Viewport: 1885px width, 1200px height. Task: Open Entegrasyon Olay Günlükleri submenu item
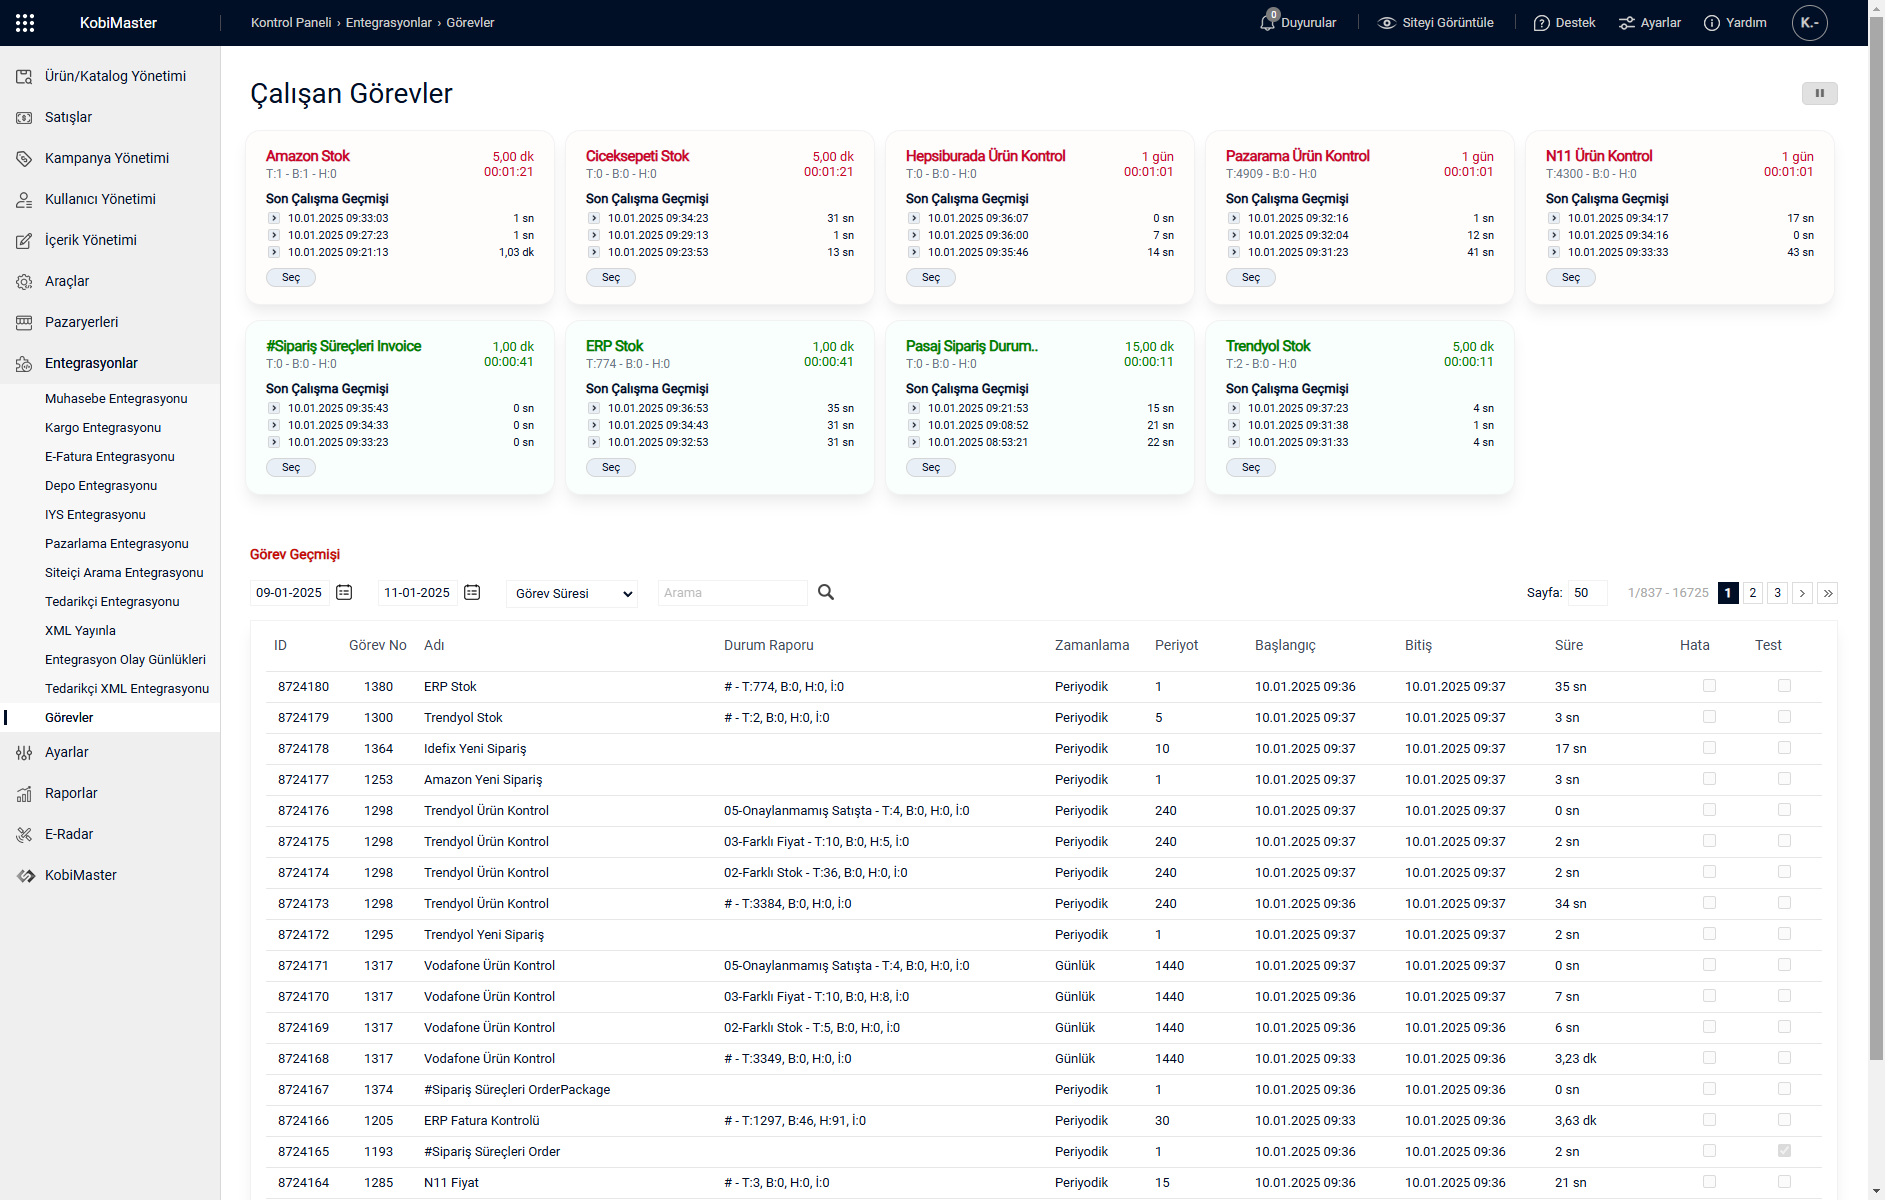[x=125, y=659]
